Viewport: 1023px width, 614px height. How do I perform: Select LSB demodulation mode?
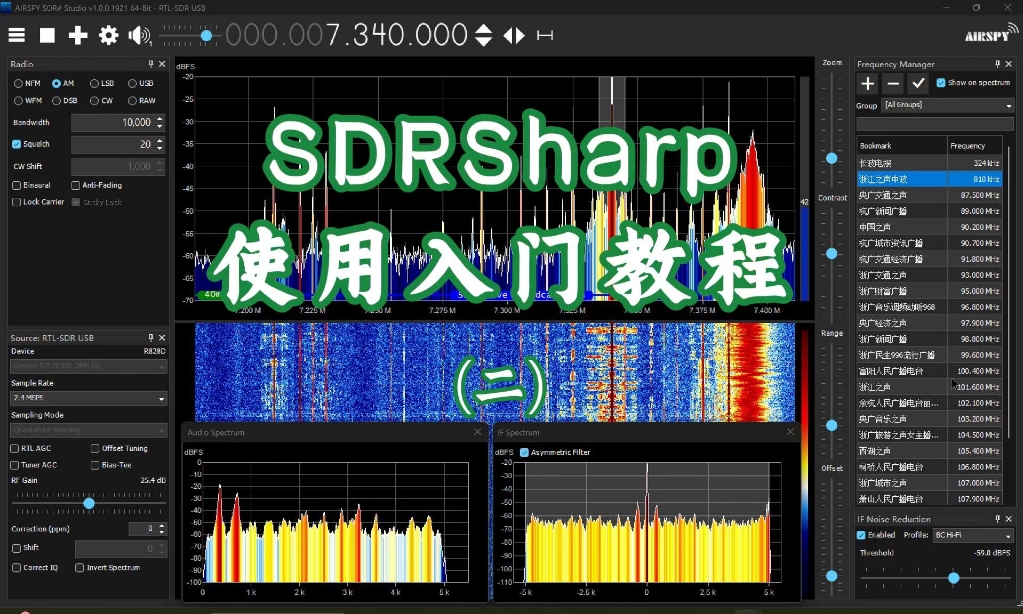(x=94, y=84)
